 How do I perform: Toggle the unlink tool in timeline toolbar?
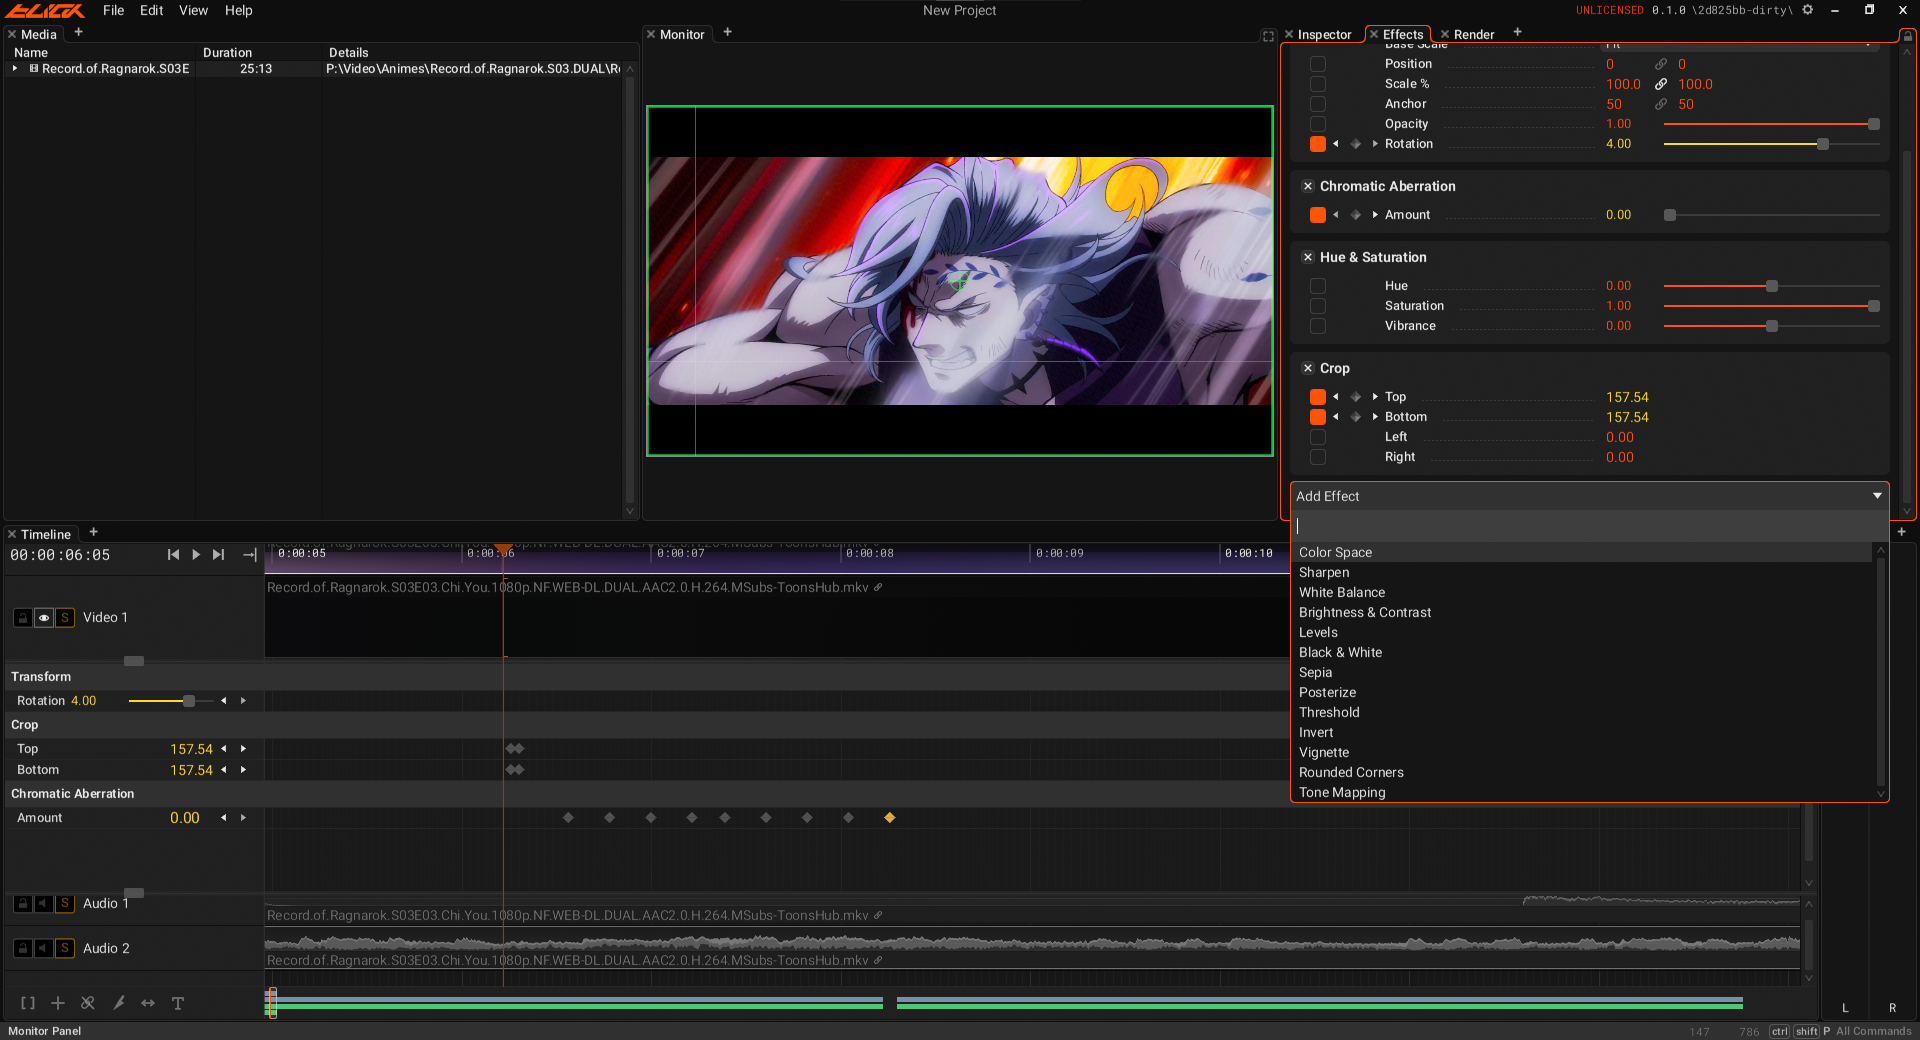point(88,1003)
